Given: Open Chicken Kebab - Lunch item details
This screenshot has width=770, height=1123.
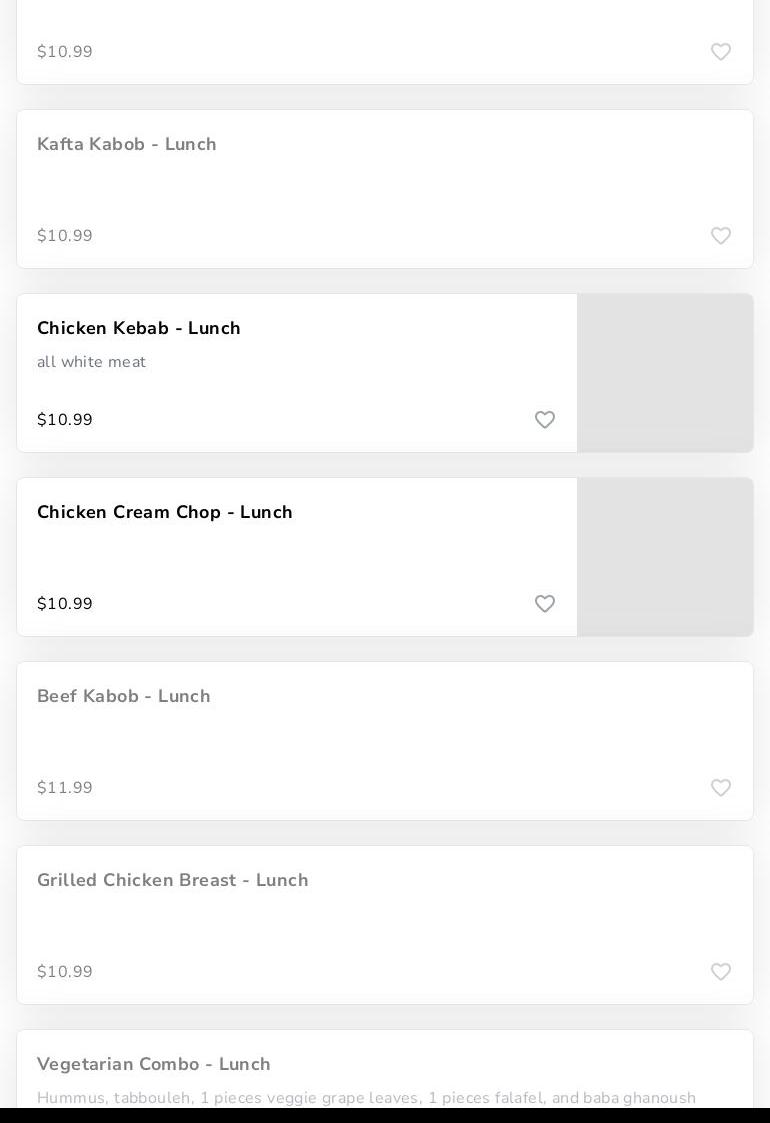Looking at the screenshot, I should click(139, 328).
